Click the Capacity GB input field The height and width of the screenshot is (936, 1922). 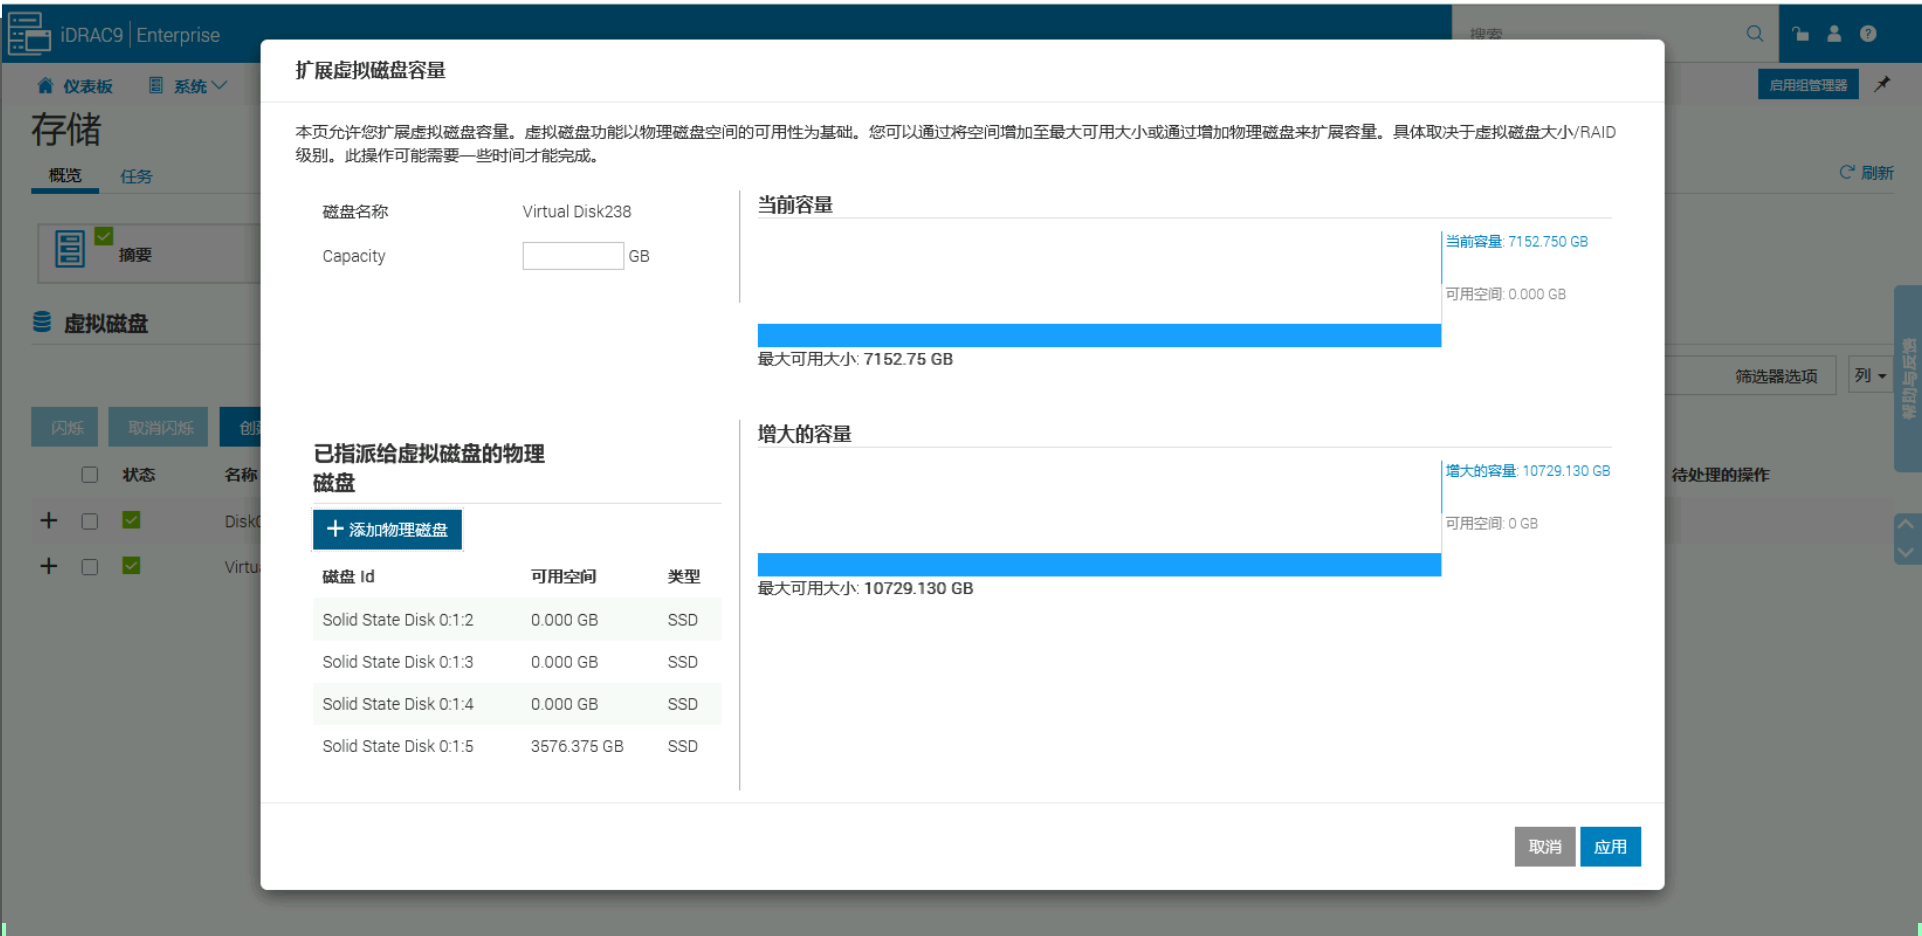[573, 256]
